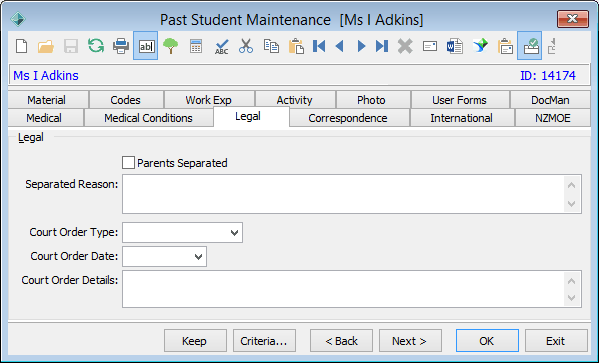Click the Separated Reason scrollbar down arrow
The height and width of the screenshot is (363, 599).
[x=571, y=204]
